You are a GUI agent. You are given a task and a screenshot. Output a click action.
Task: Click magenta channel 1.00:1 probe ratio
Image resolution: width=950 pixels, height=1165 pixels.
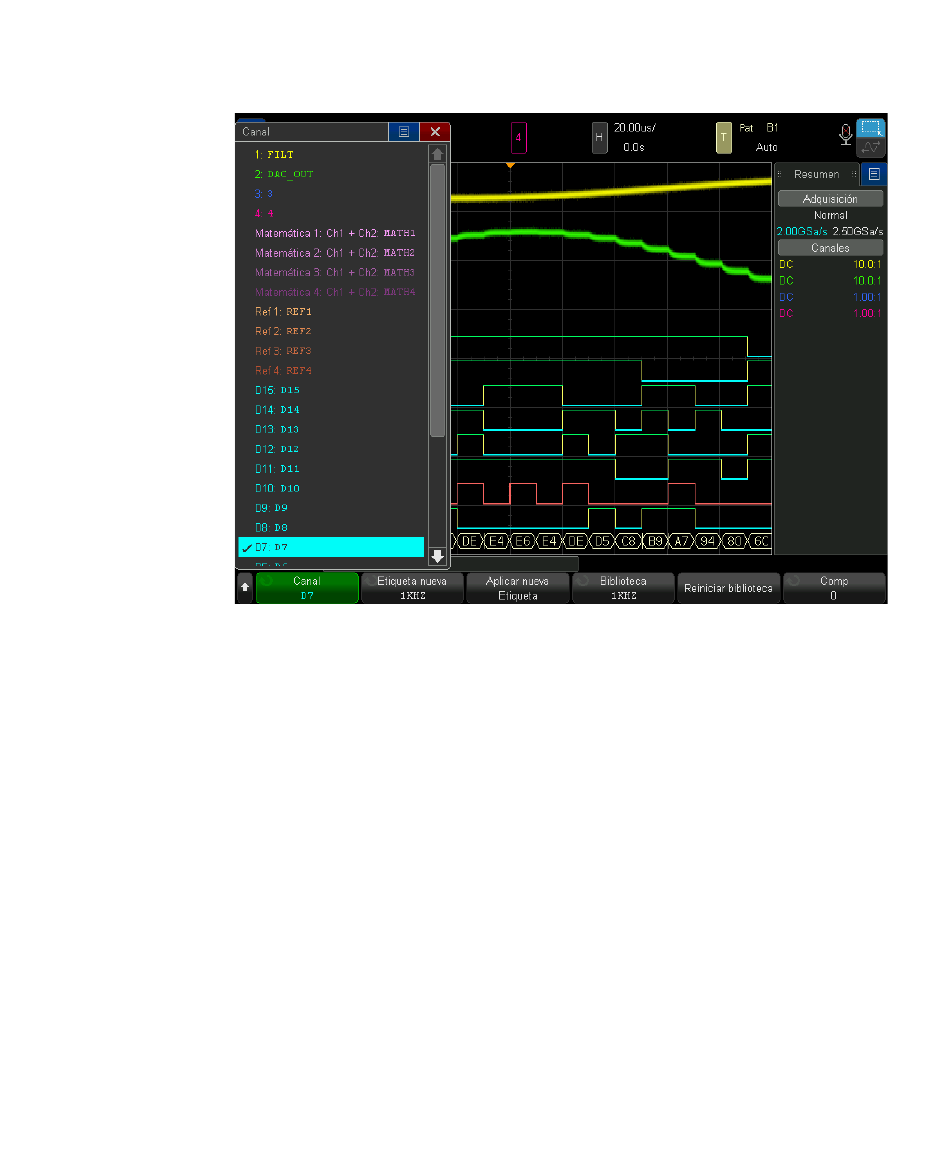[x=868, y=314]
